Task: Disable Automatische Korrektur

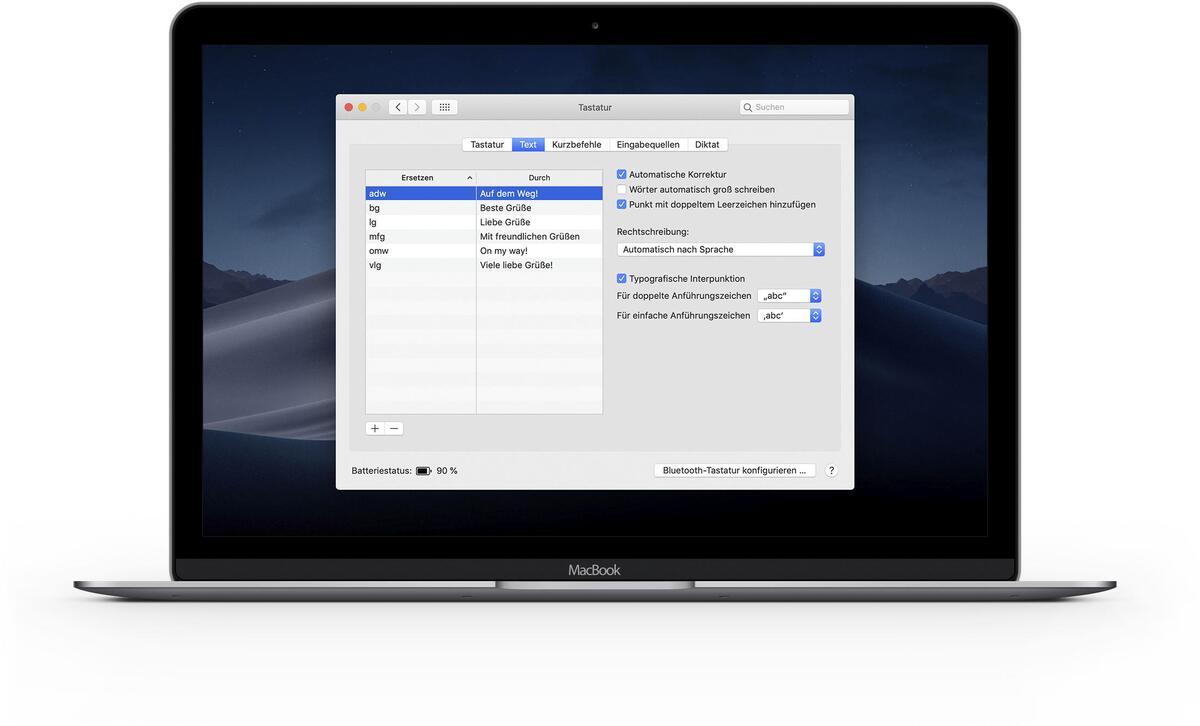Action: click(x=621, y=173)
